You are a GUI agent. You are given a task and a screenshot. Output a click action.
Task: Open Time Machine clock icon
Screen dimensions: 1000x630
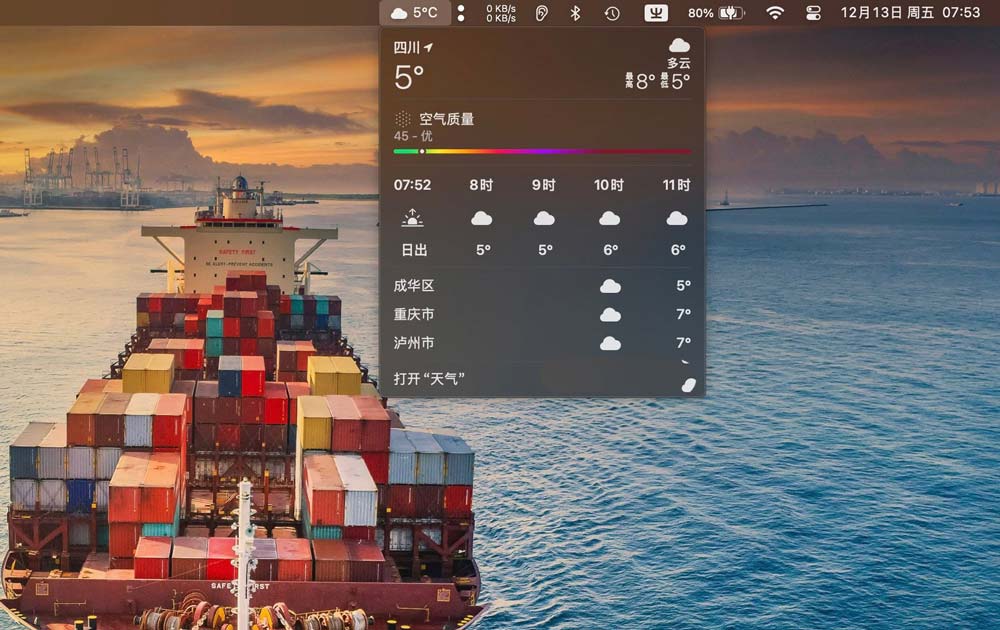pos(612,13)
